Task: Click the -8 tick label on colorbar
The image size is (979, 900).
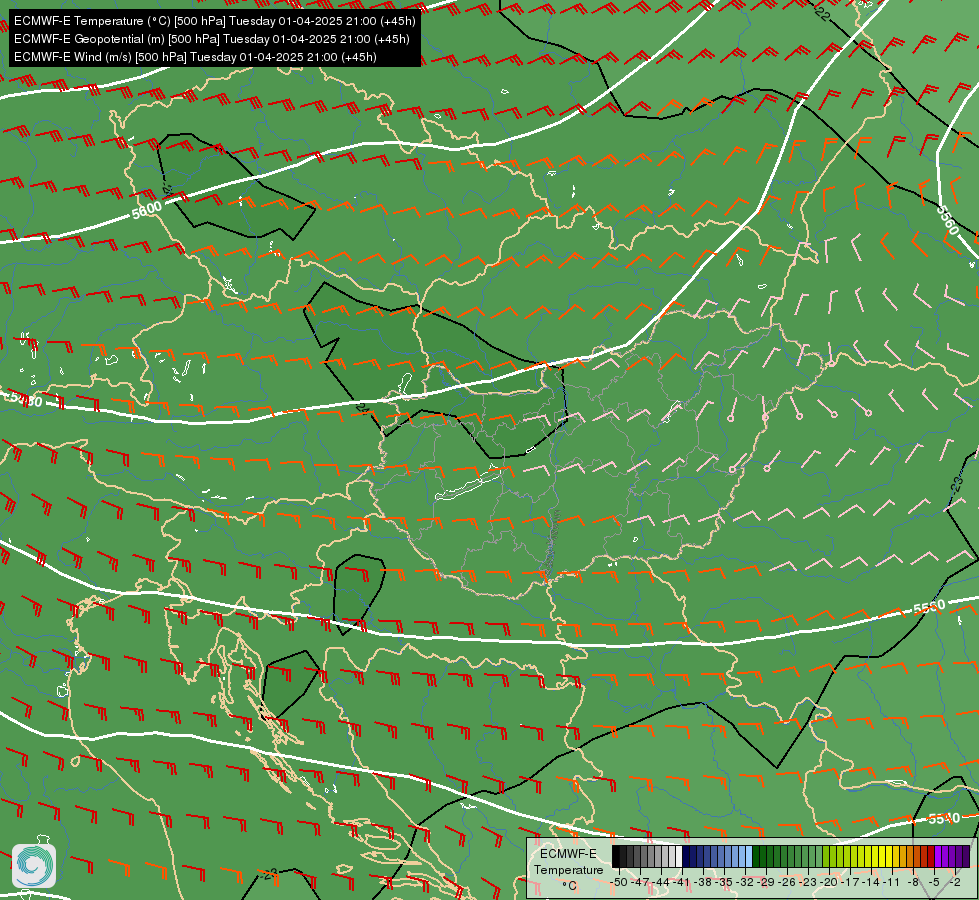Action: point(913,882)
